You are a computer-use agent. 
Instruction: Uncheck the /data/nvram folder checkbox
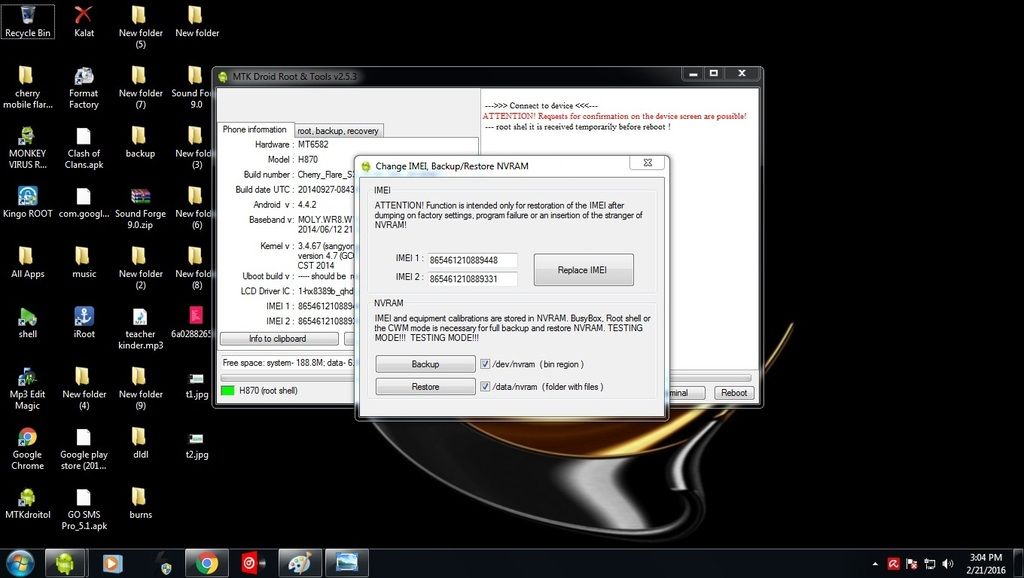click(x=485, y=386)
